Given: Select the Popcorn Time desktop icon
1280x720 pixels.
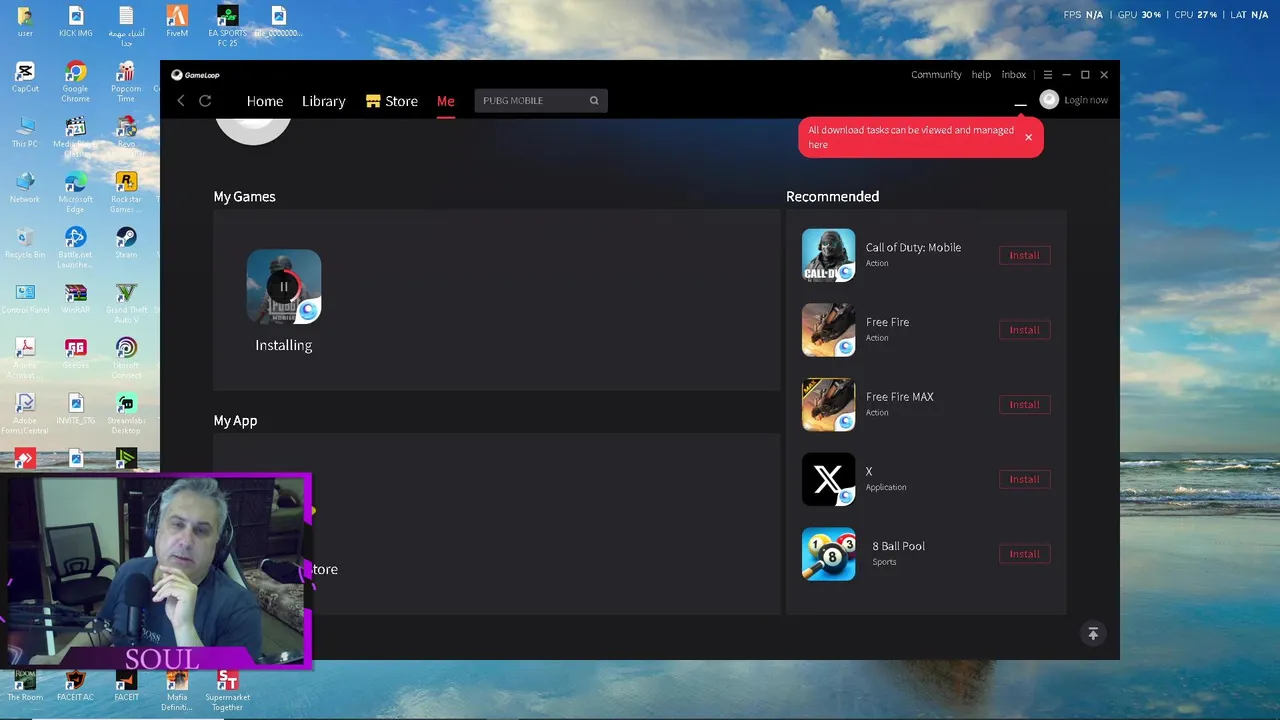Looking at the screenshot, I should pos(125,82).
